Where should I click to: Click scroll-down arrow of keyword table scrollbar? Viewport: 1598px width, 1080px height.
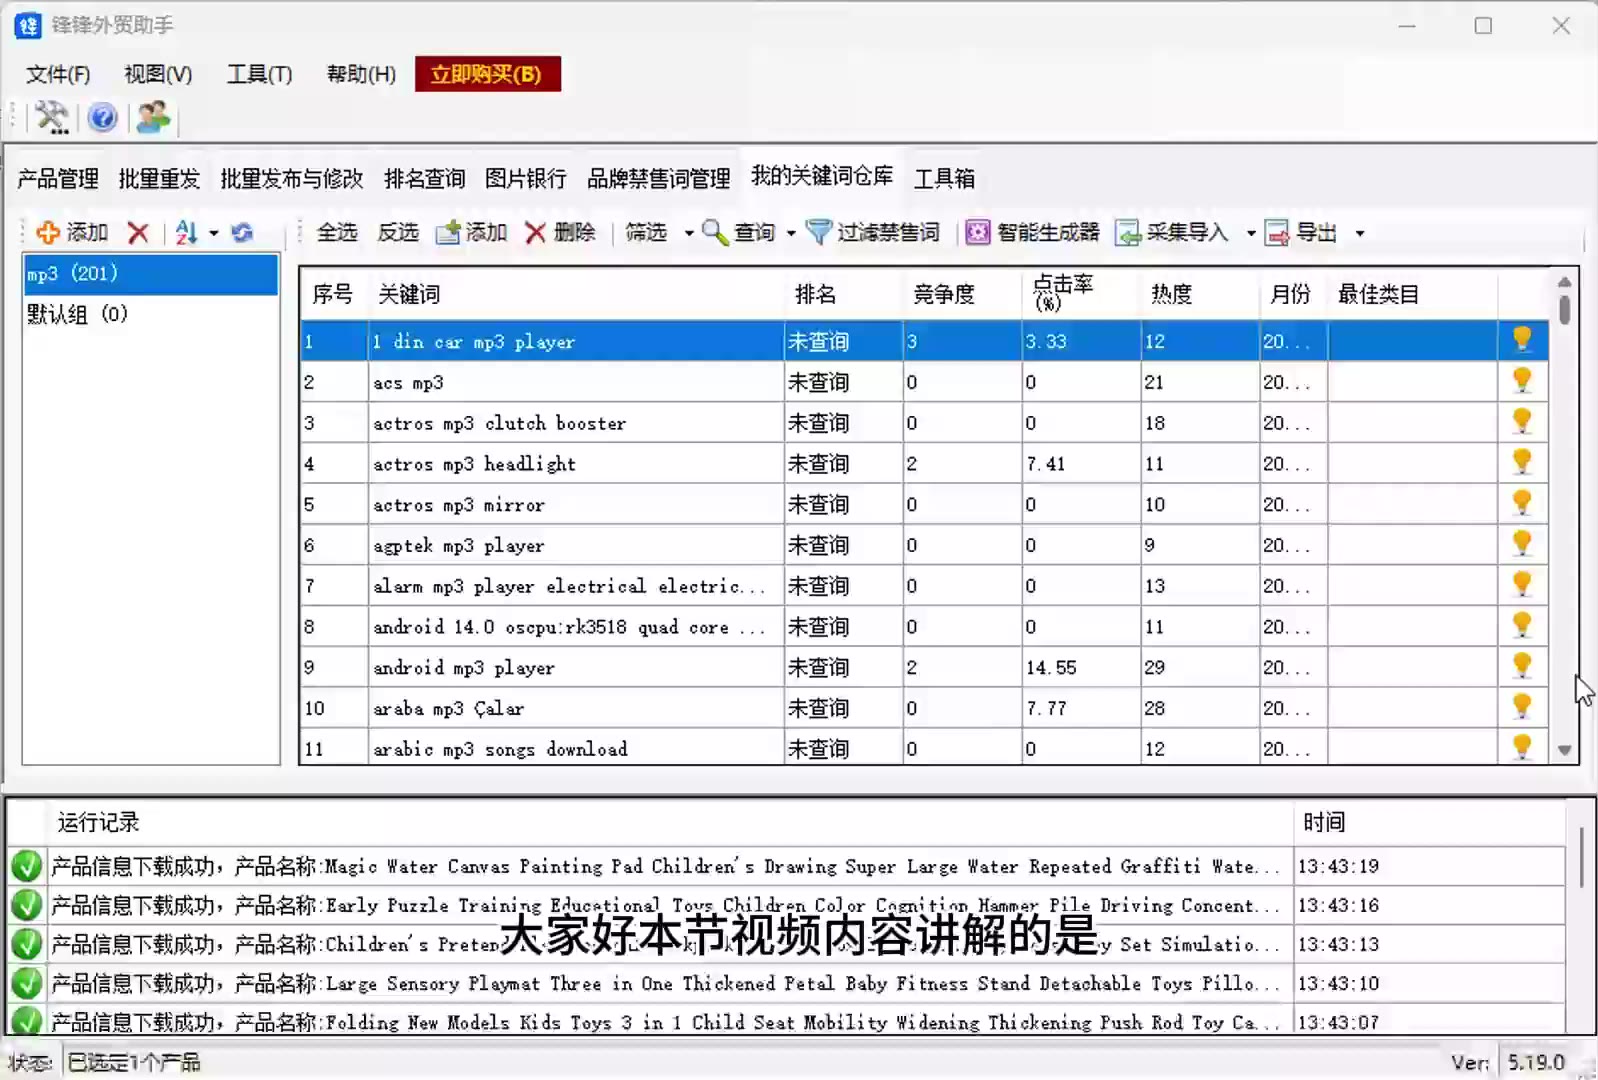(1565, 750)
